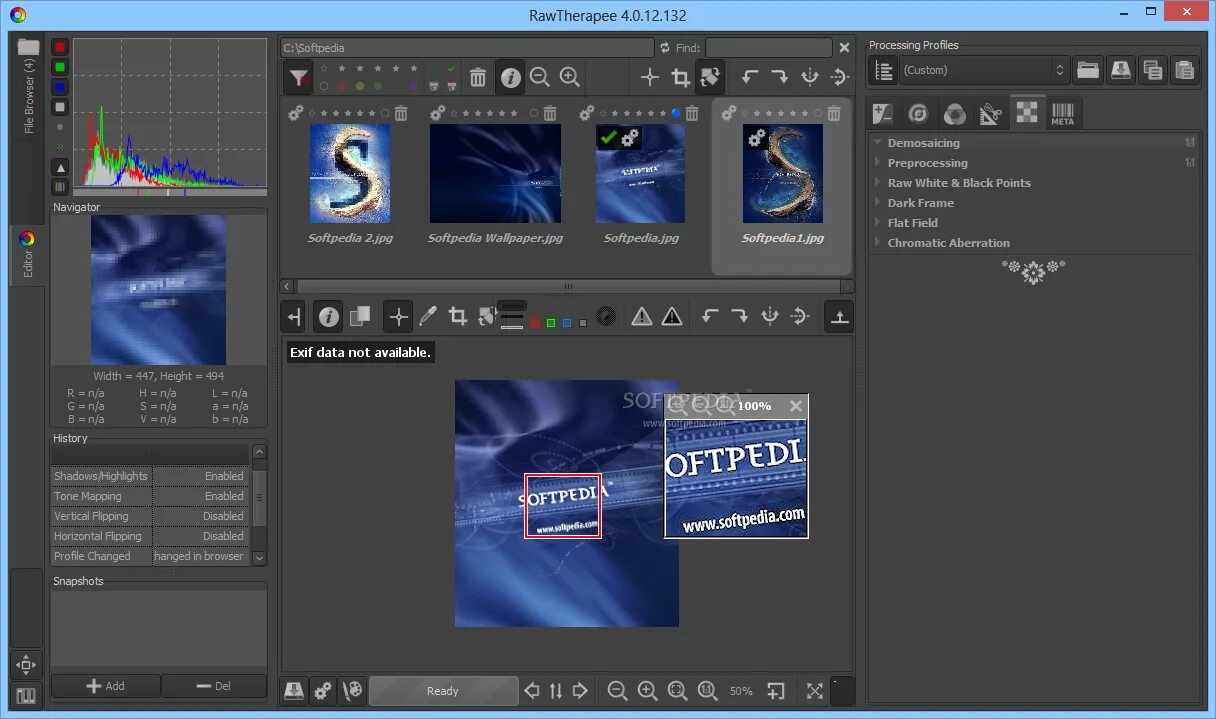The height and width of the screenshot is (719, 1216).
Task: Fit image to screen with zoom fit icon
Action: [677, 690]
